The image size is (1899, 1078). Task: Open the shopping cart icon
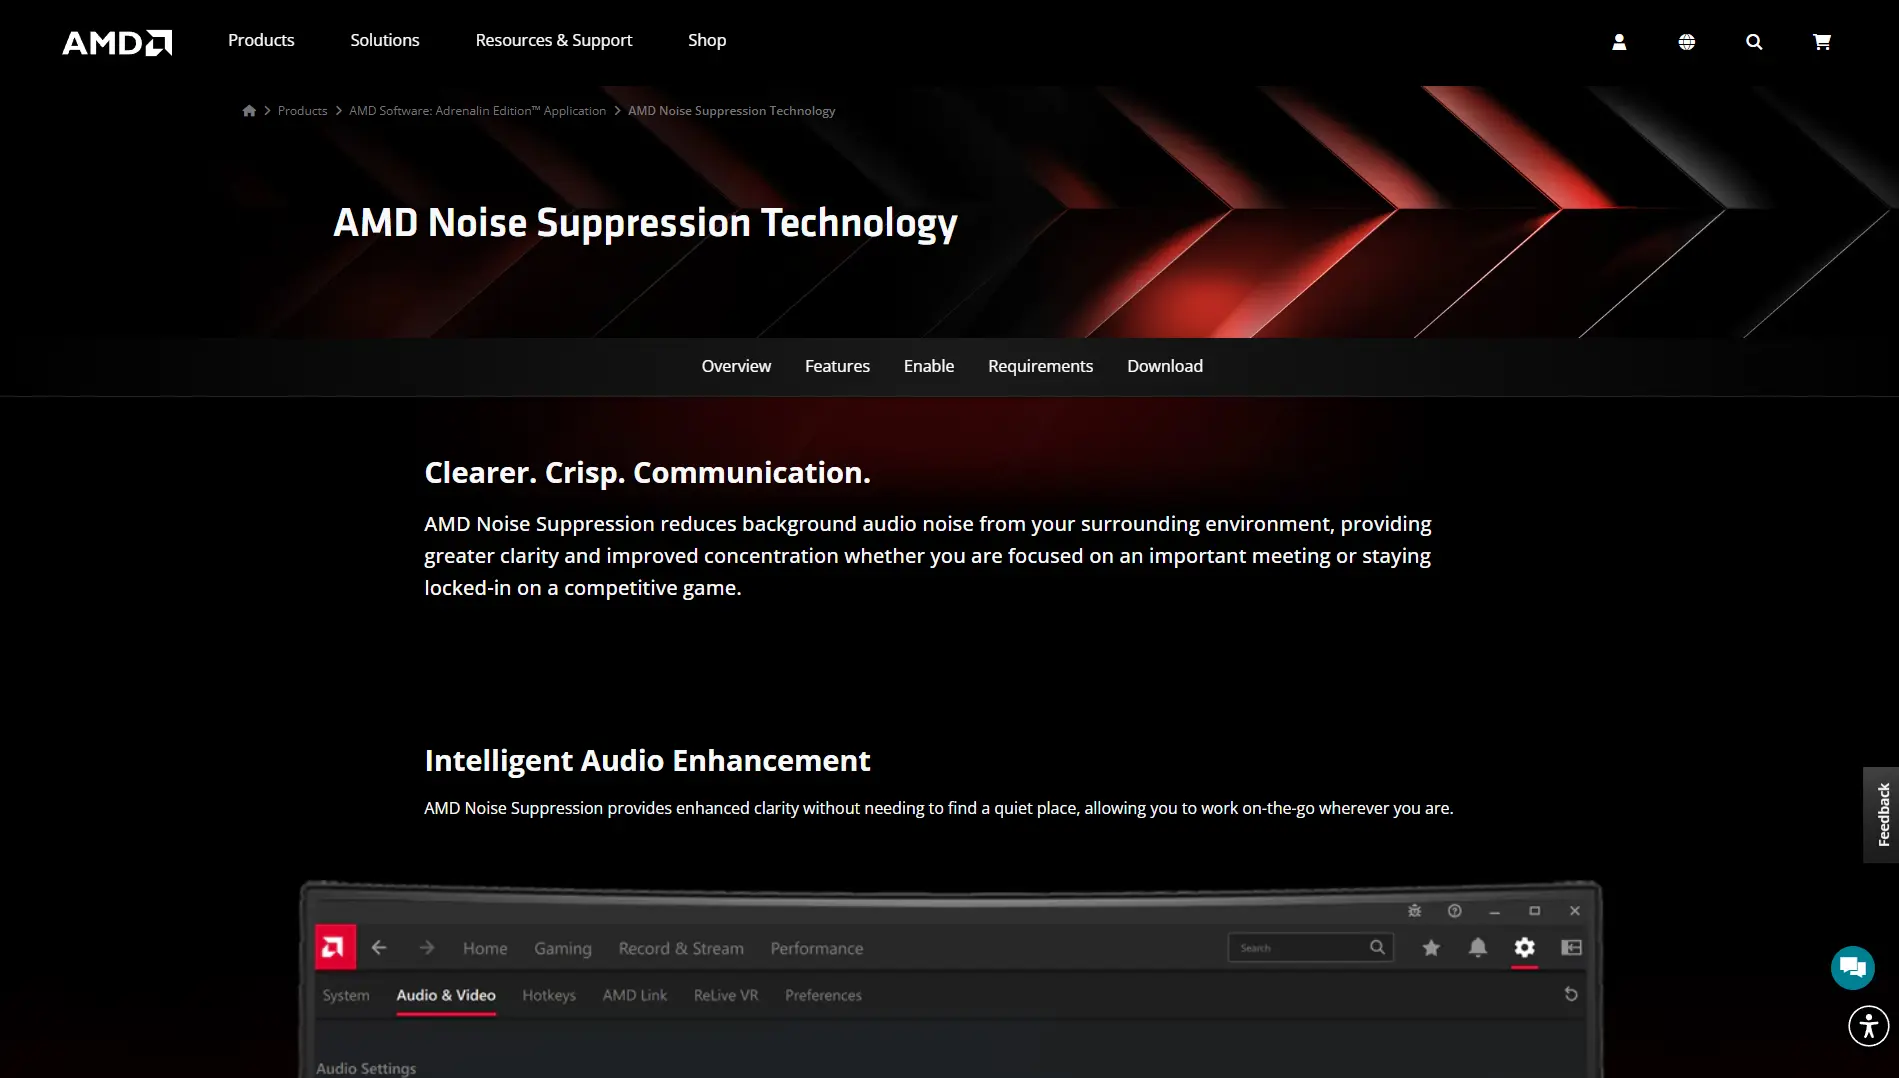(1822, 41)
